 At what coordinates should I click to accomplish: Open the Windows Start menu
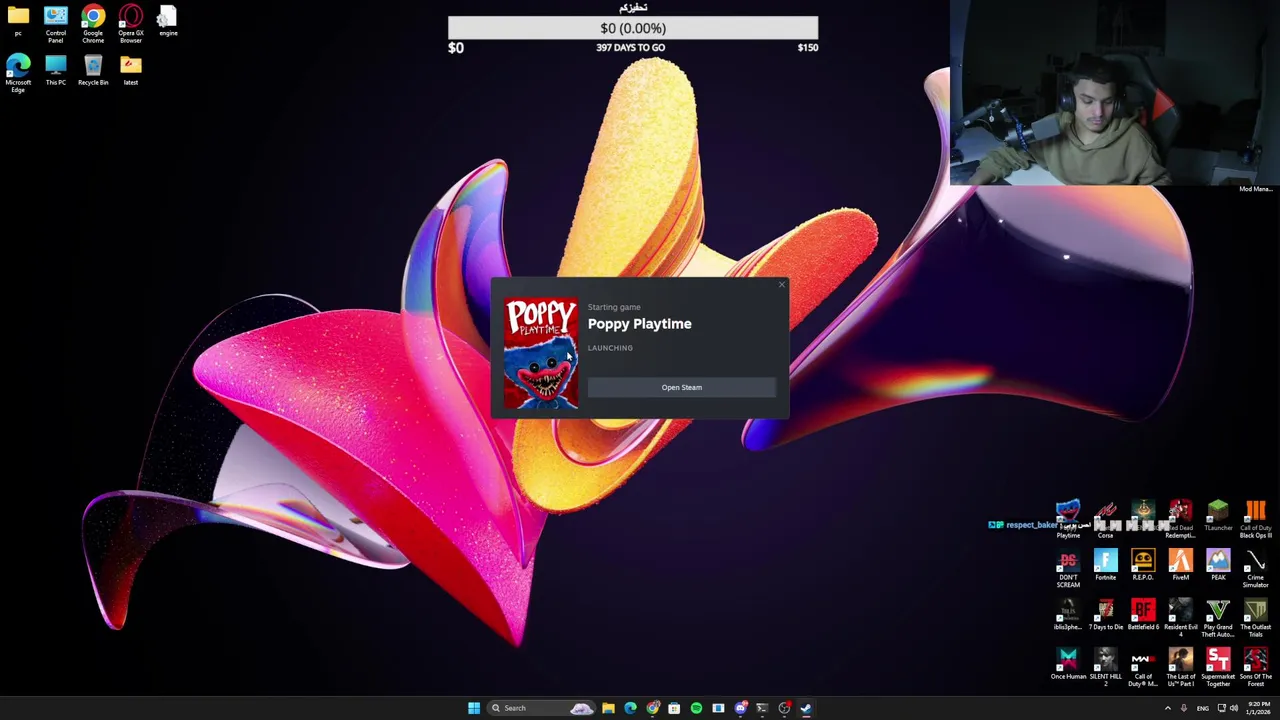coord(474,708)
